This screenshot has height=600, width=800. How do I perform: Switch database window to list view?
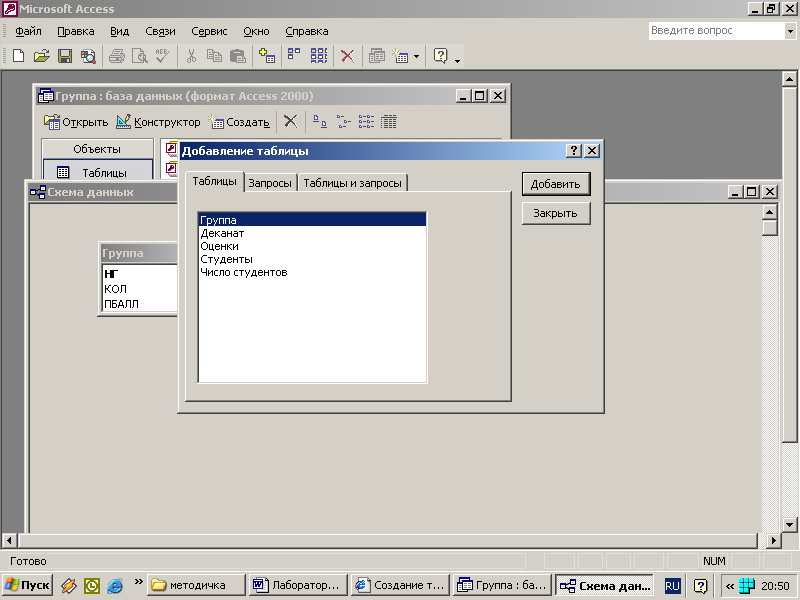click(366, 121)
